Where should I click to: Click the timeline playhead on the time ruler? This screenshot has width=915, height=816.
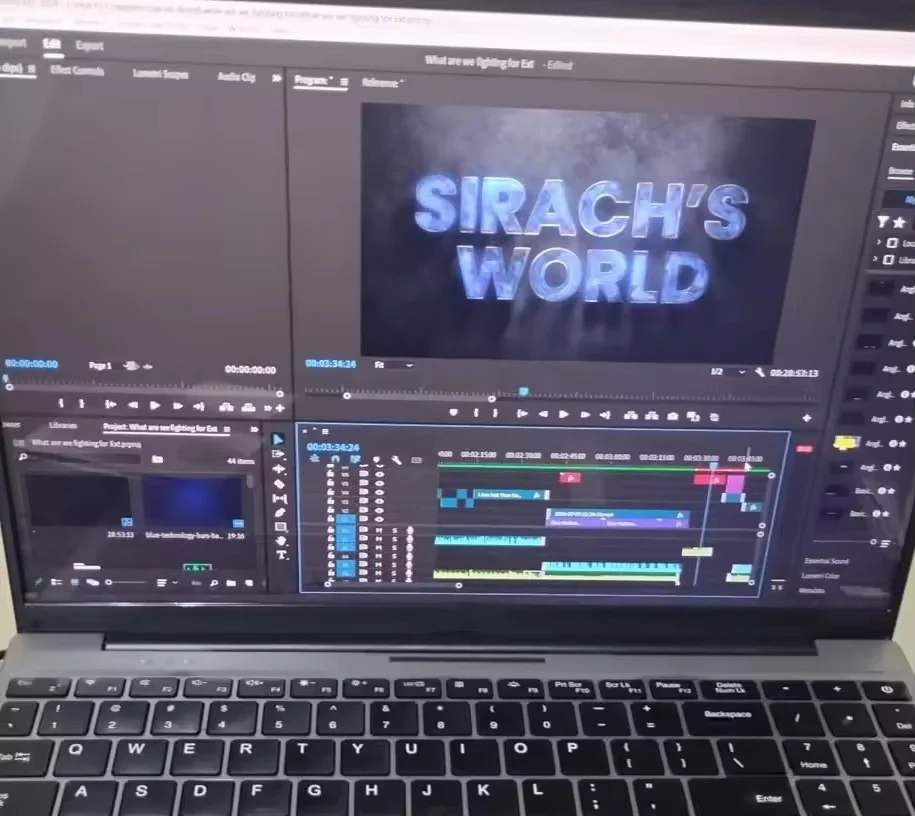[x=714, y=465]
